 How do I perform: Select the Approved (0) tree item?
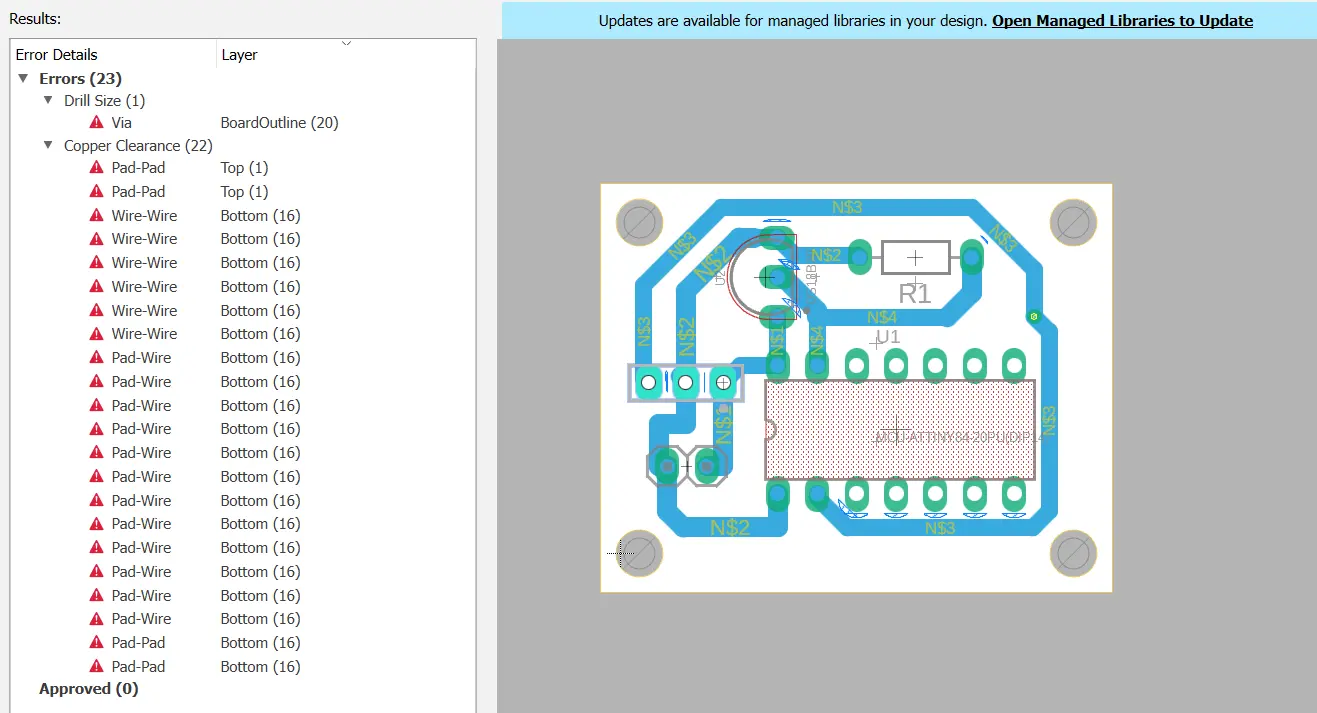(x=88, y=689)
